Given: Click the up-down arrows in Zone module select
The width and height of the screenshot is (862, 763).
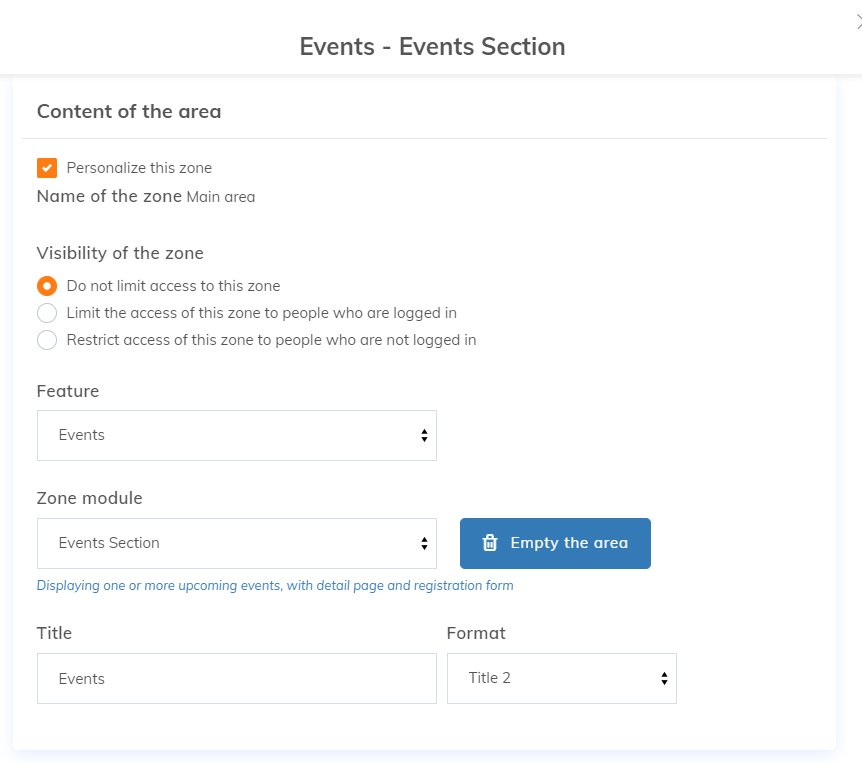Looking at the screenshot, I should (424, 543).
